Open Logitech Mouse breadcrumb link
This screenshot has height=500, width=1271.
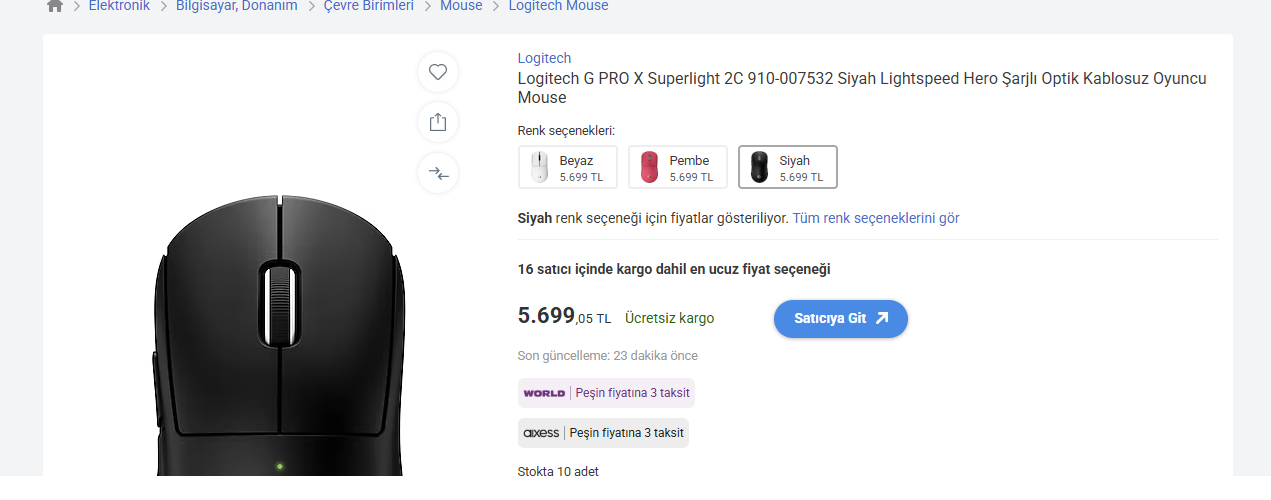coord(558,6)
